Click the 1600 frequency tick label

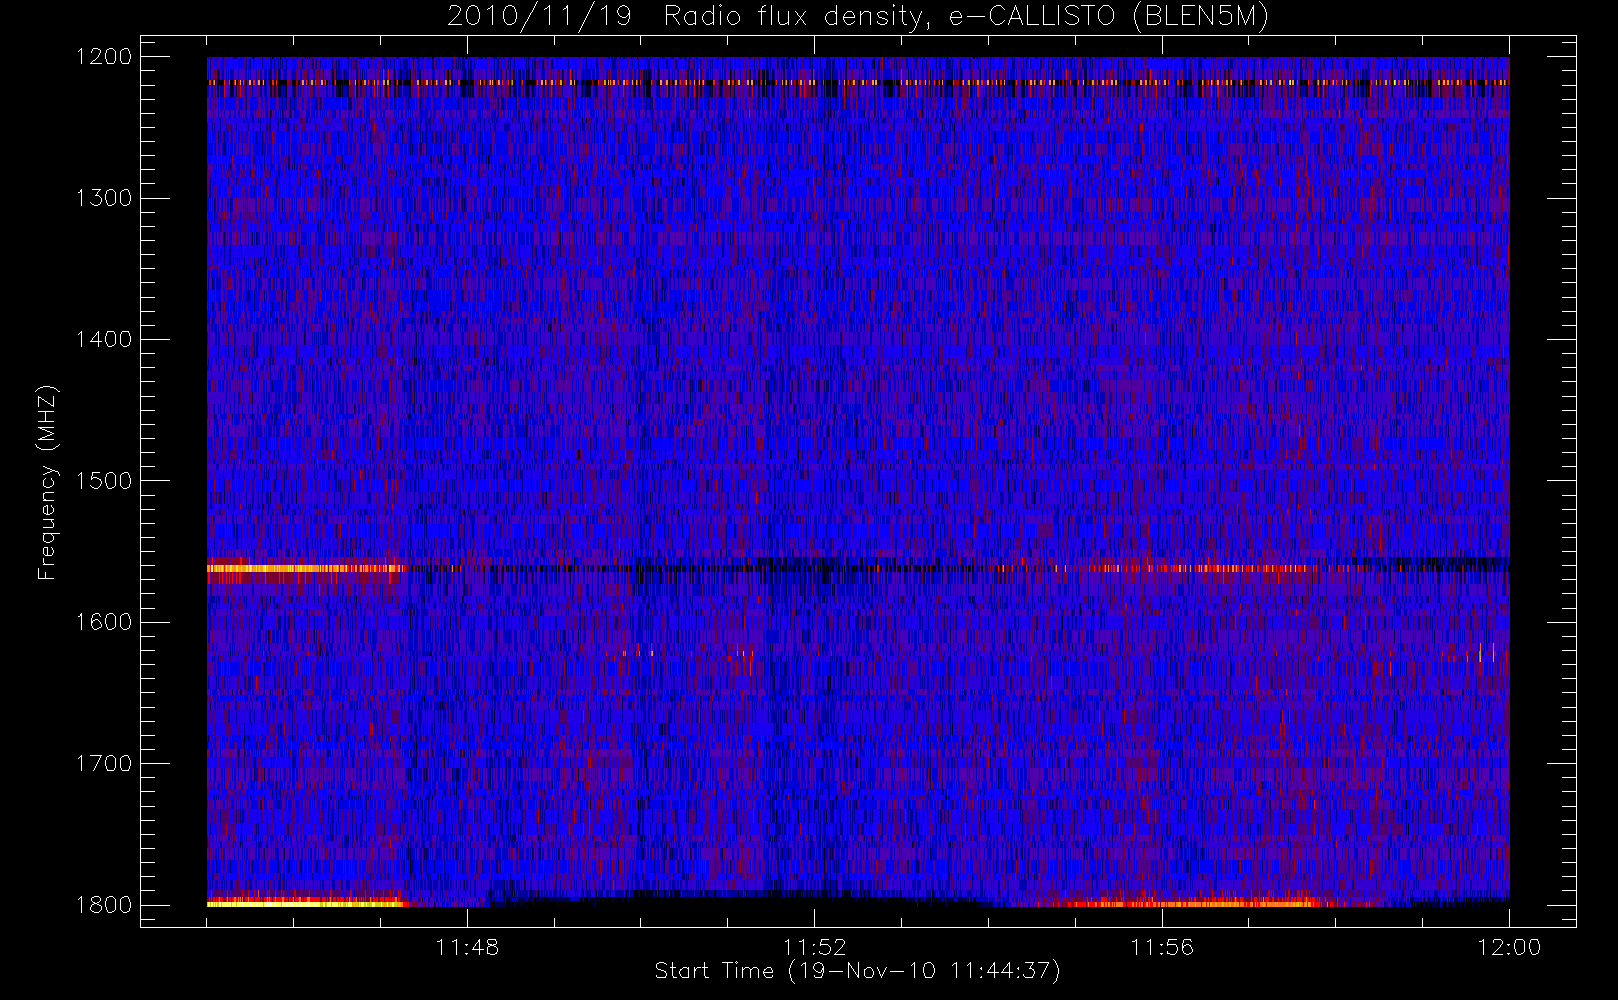[x=104, y=622]
